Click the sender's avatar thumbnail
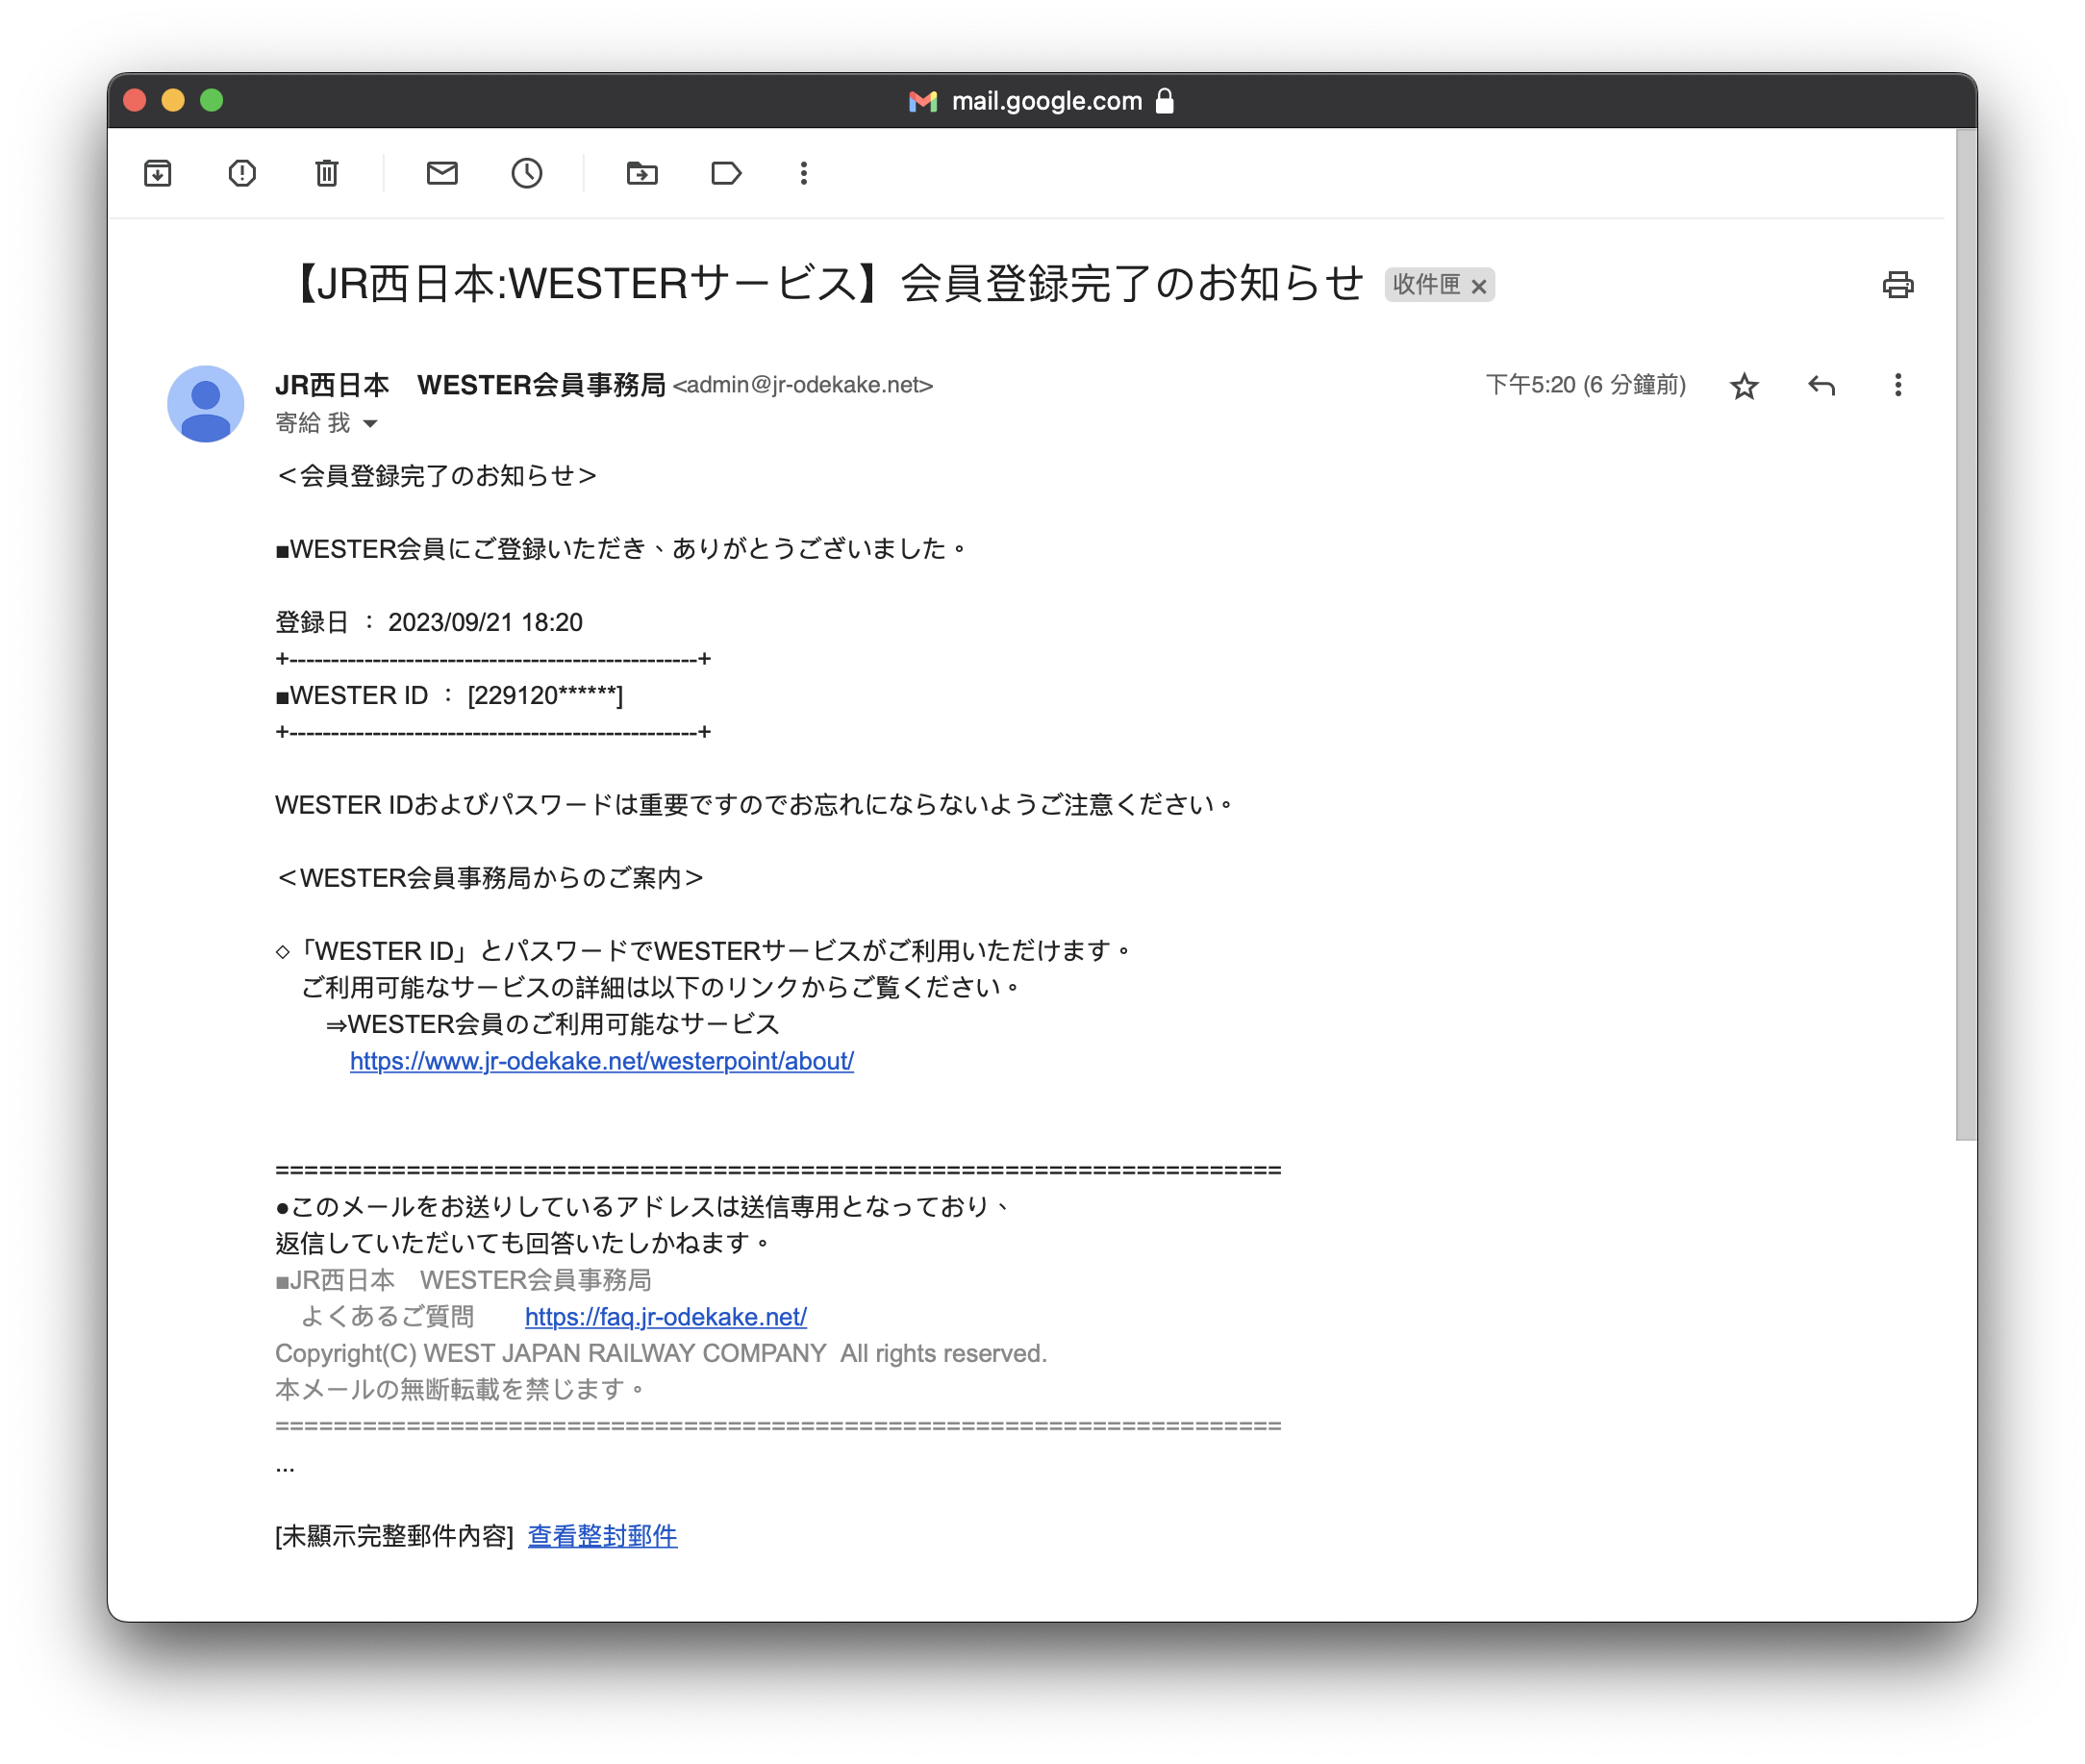Viewport: 2085px width, 1764px height. point(206,404)
